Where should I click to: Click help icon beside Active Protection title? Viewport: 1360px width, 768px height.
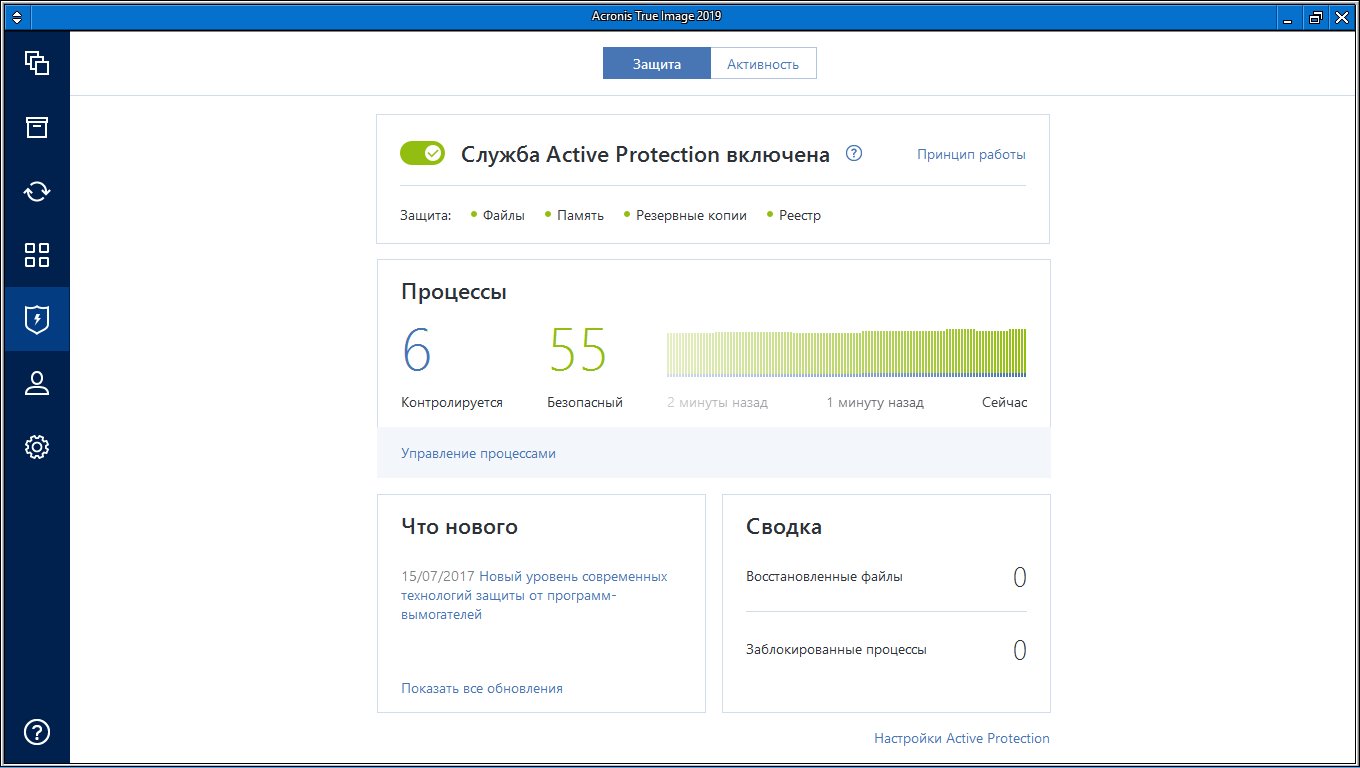pos(853,154)
